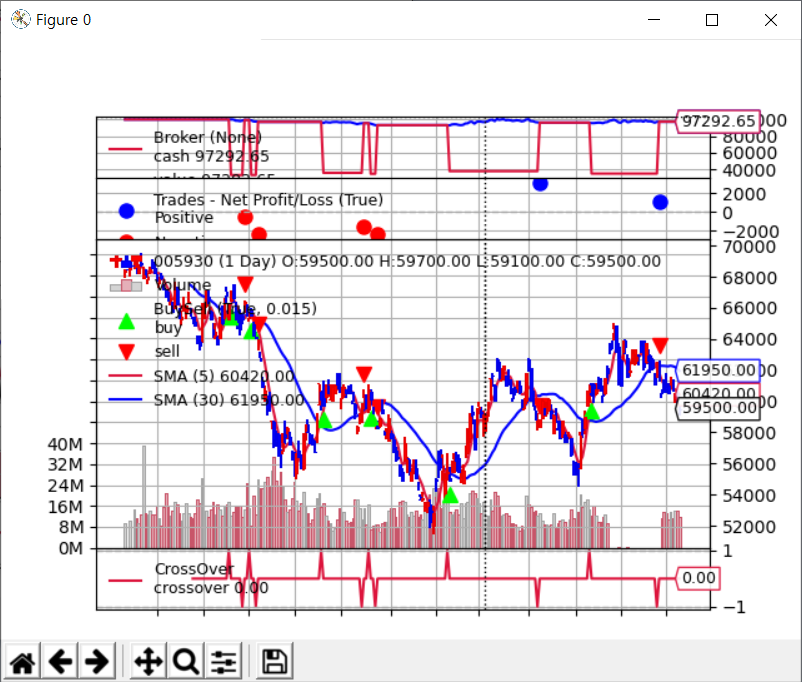Go forward to next view arrow
Image resolution: width=802 pixels, height=682 pixels.
point(97,662)
